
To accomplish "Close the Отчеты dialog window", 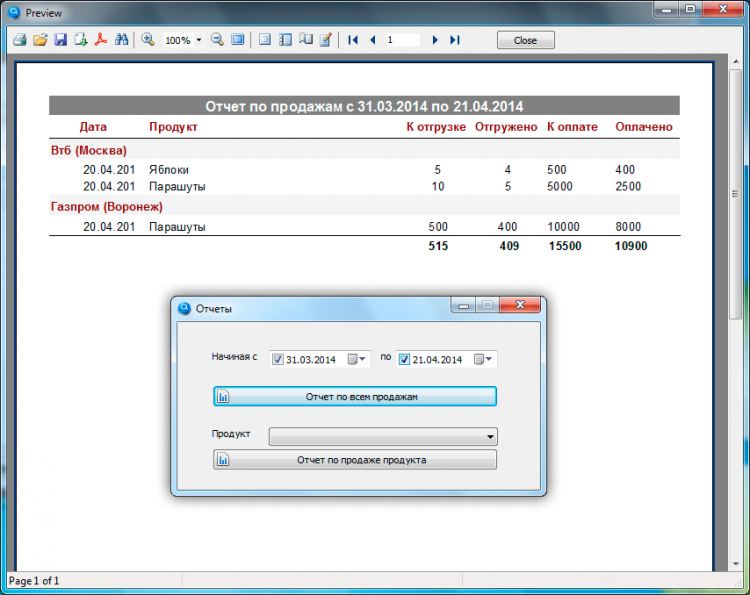I will pyautogui.click(x=520, y=305).
